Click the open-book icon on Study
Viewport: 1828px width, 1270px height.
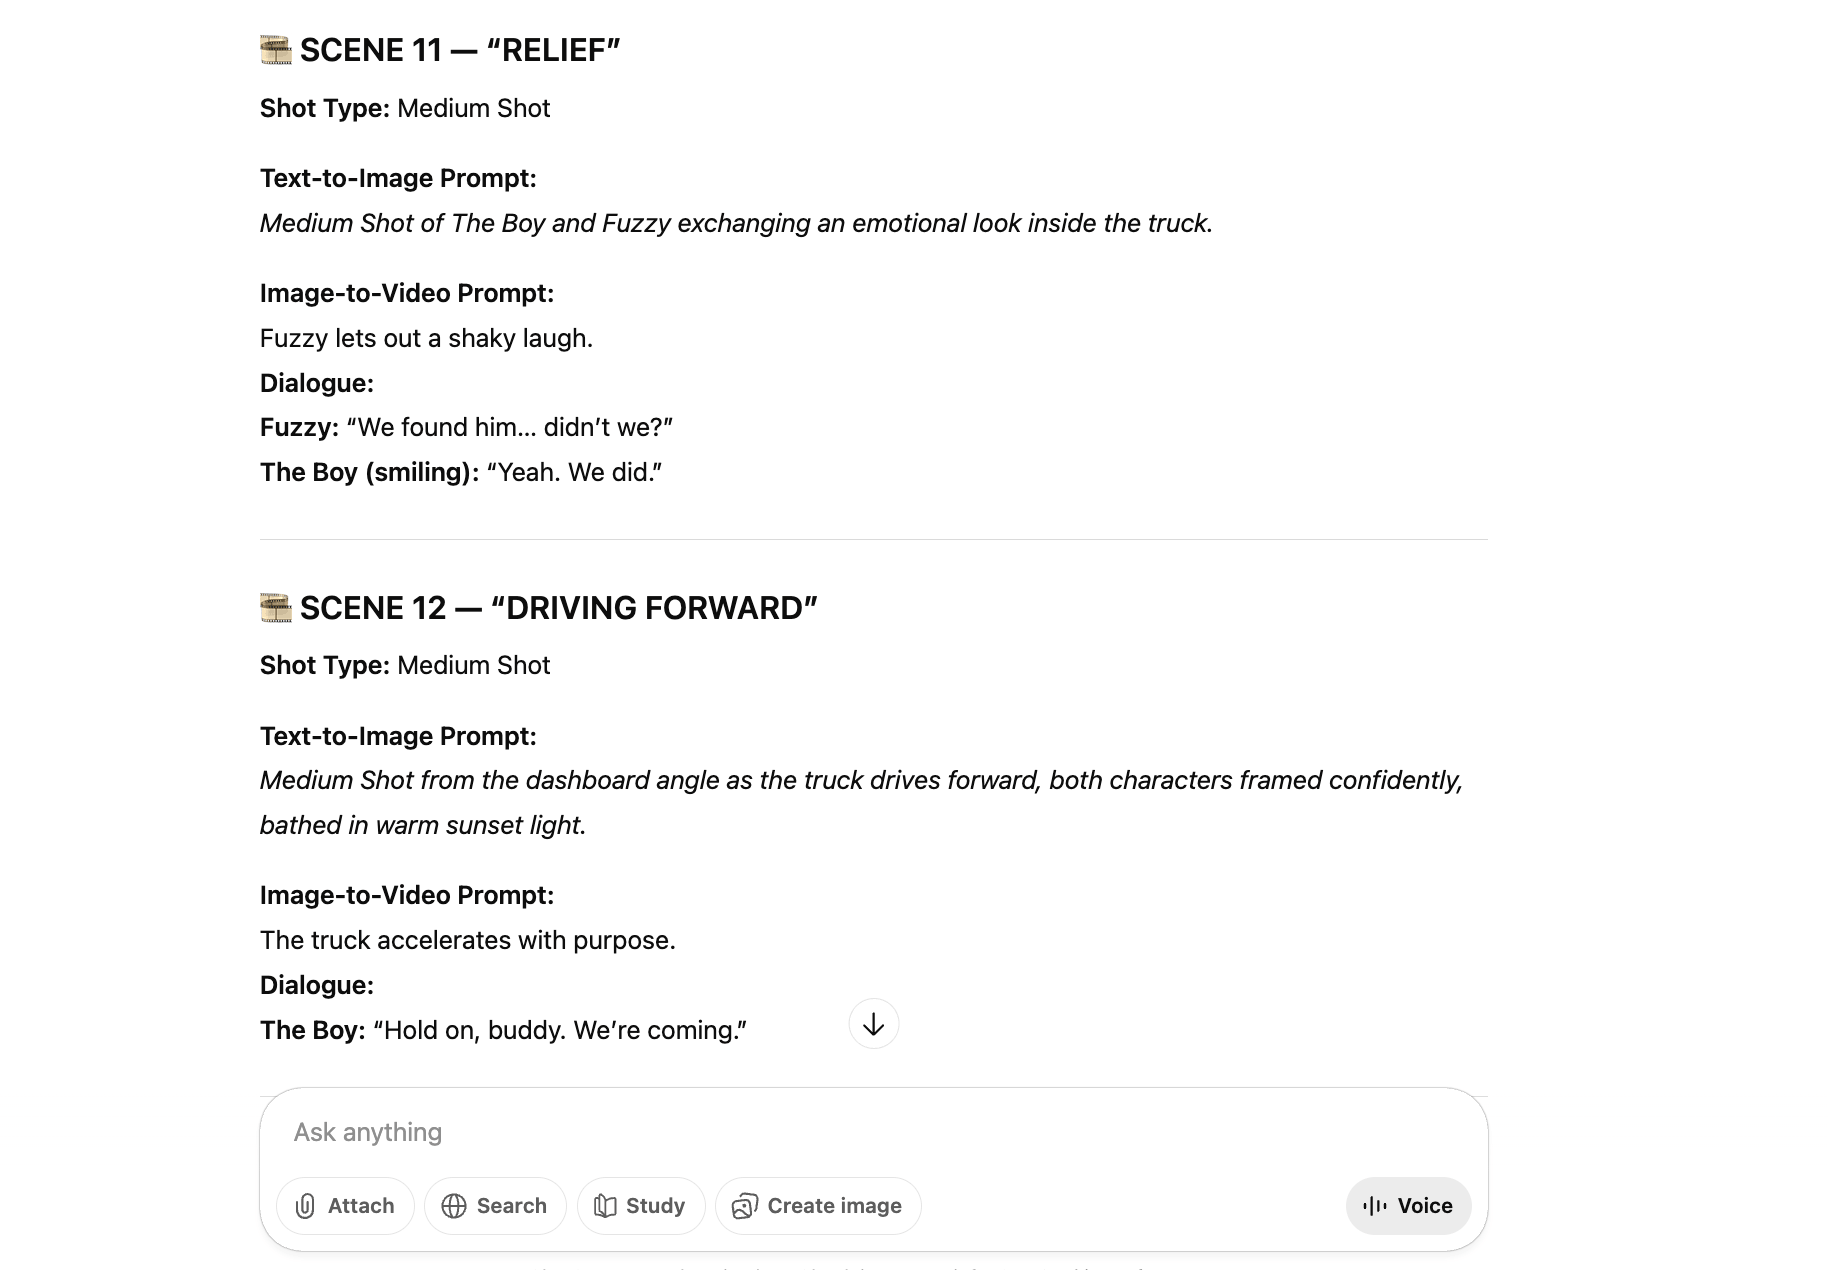click(x=605, y=1206)
